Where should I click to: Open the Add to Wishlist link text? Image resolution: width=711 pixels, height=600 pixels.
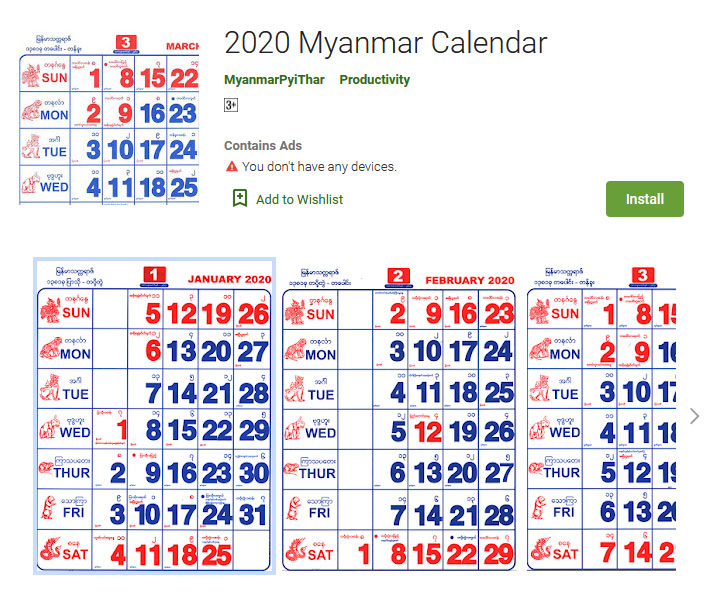[x=299, y=200]
